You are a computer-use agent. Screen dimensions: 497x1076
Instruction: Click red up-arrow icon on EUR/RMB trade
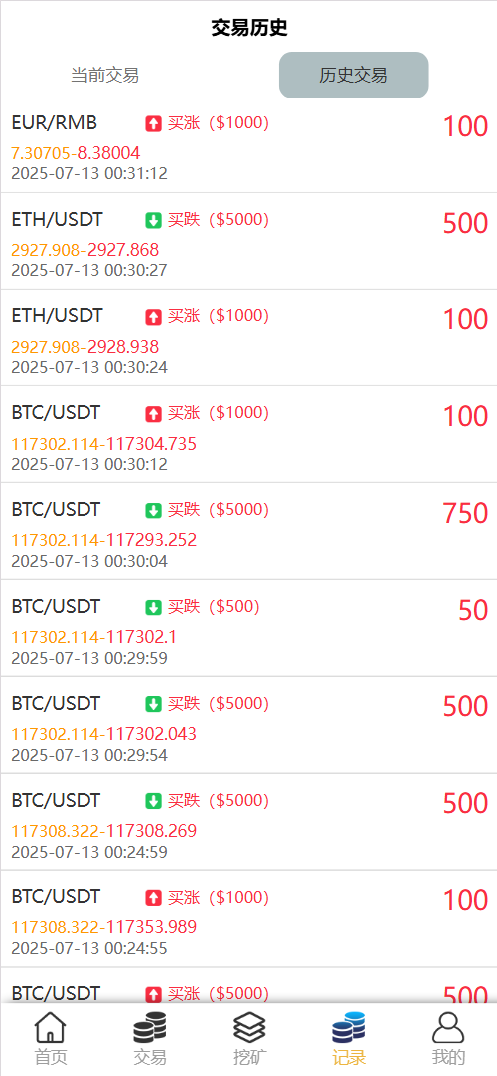coord(153,124)
